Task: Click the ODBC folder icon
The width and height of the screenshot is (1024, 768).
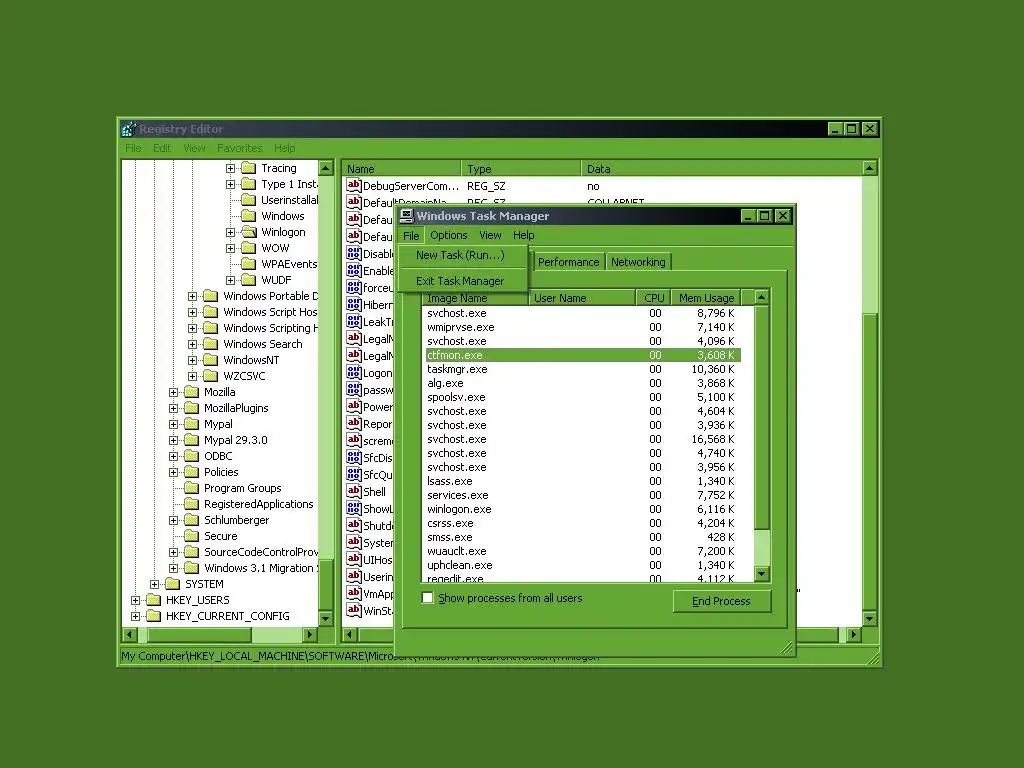Action: coord(191,456)
